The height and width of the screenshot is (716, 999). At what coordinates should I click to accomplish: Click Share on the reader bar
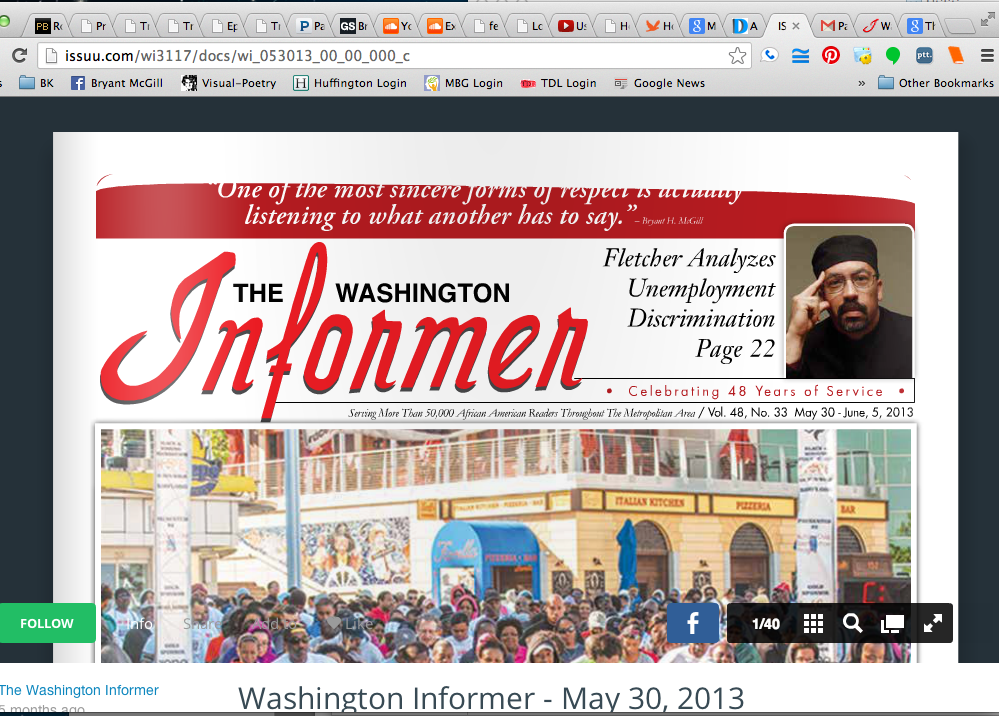pyautogui.click(x=201, y=624)
